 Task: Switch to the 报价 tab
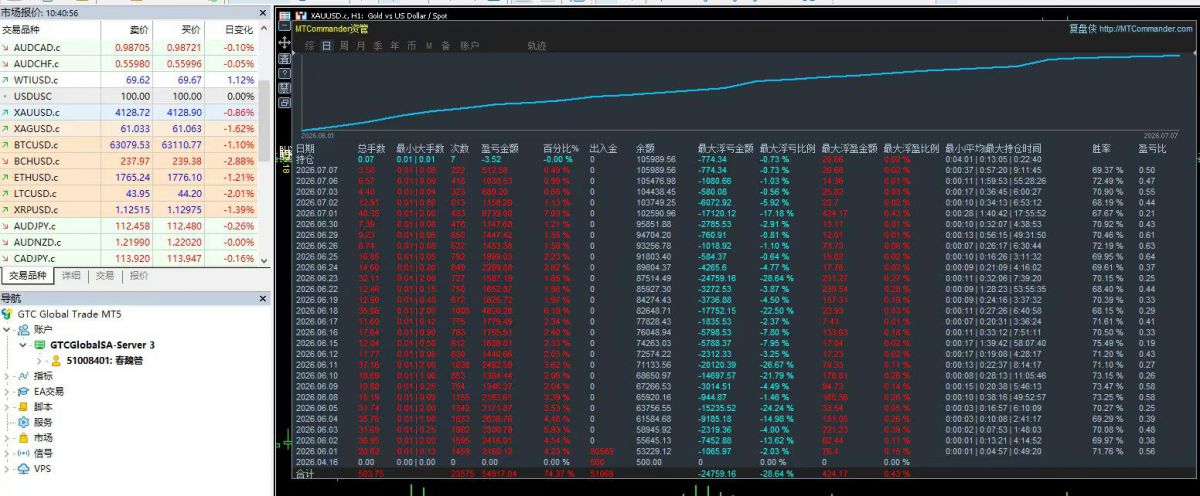tap(139, 275)
